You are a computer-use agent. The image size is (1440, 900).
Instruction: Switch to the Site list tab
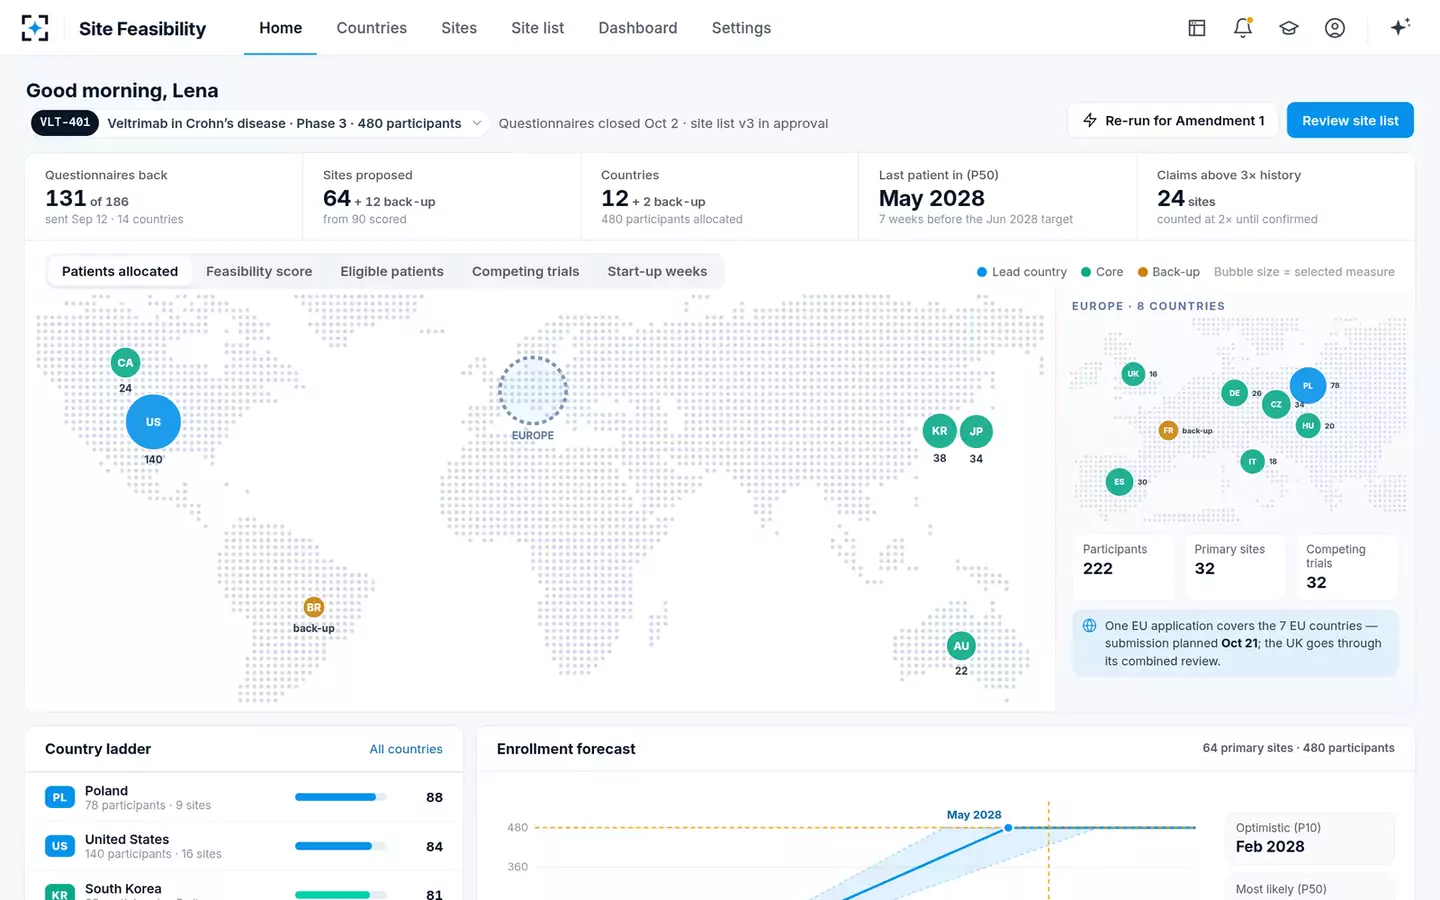click(538, 28)
